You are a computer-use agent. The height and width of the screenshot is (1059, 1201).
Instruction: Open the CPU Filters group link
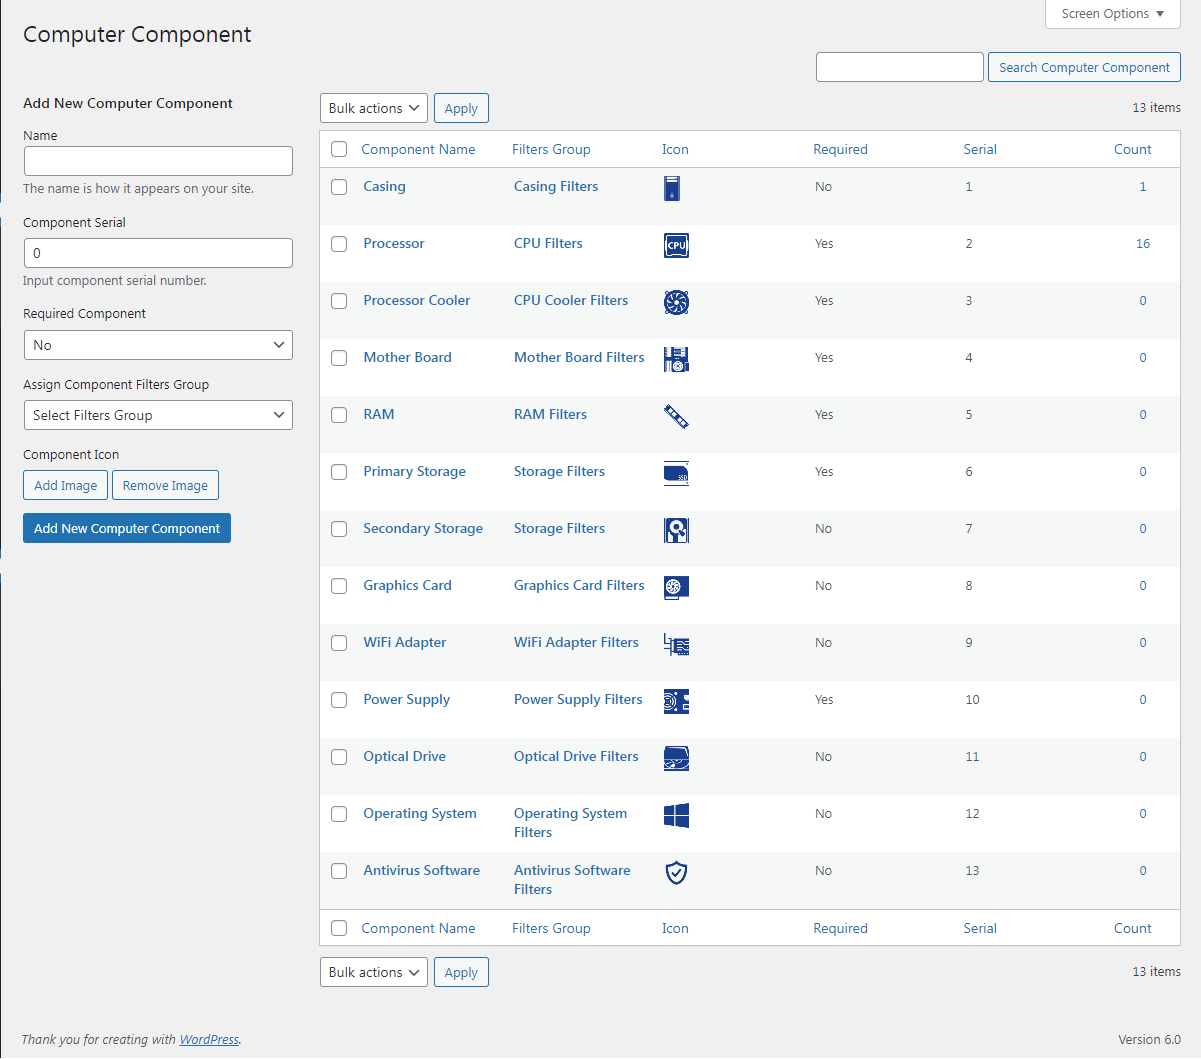548,243
